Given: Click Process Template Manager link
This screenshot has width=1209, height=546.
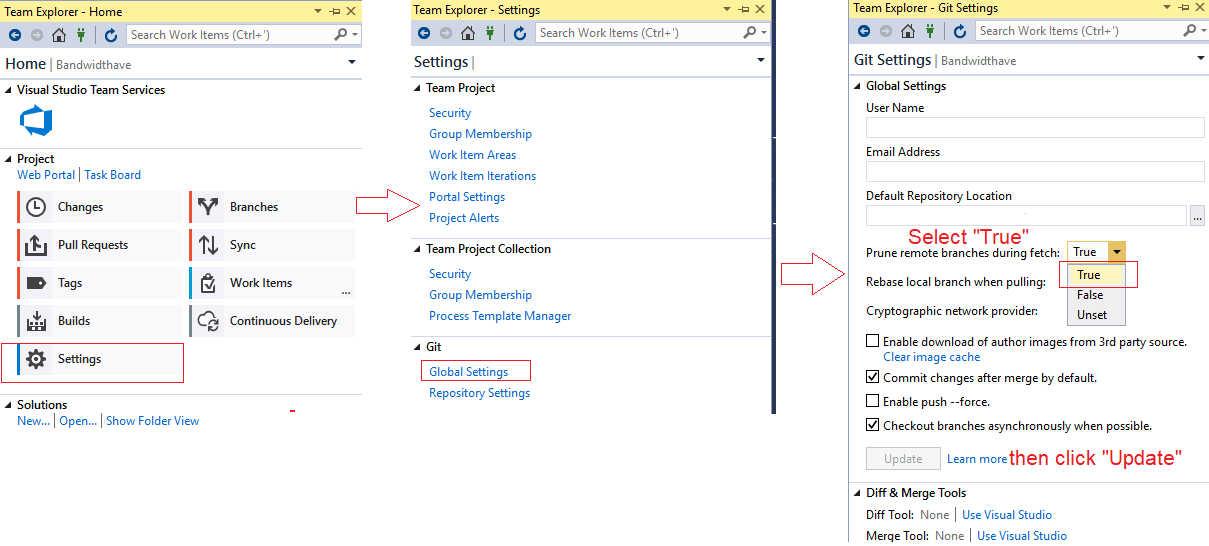Looking at the screenshot, I should [500, 316].
